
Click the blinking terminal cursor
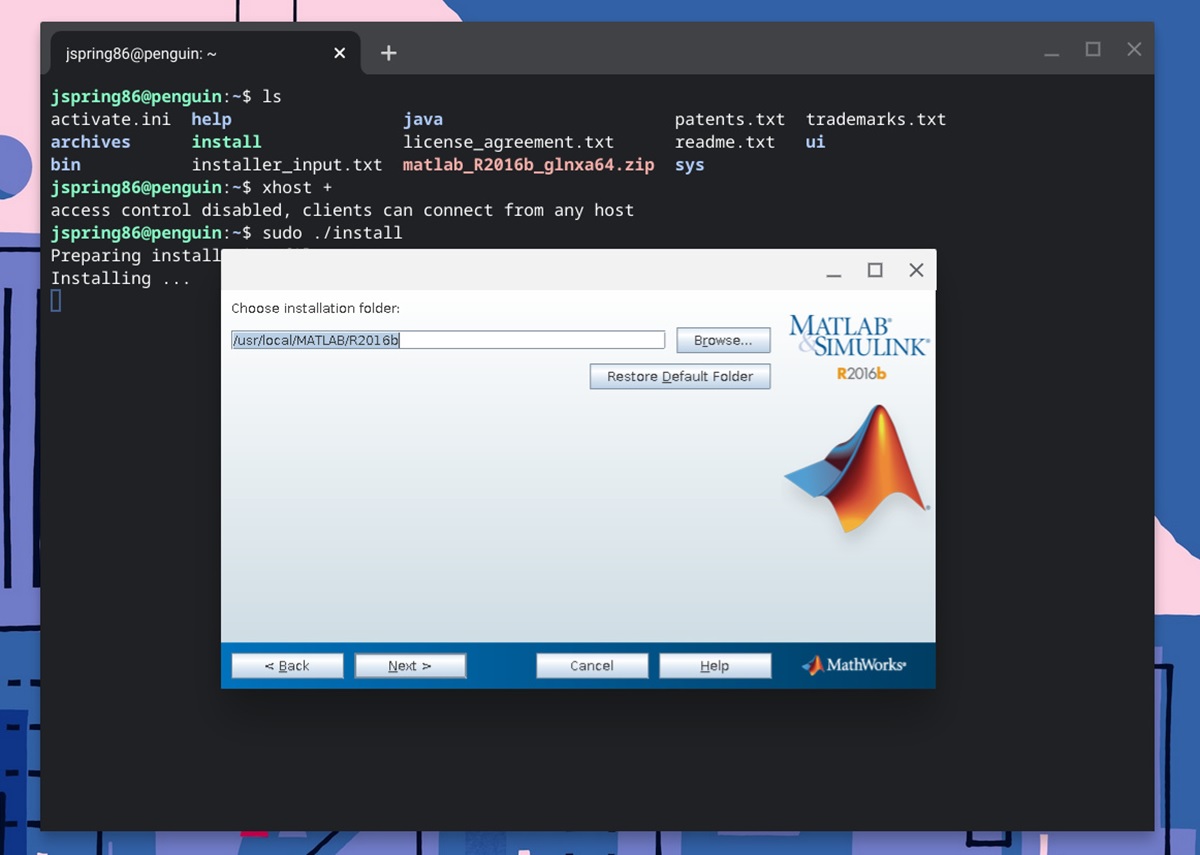click(55, 300)
